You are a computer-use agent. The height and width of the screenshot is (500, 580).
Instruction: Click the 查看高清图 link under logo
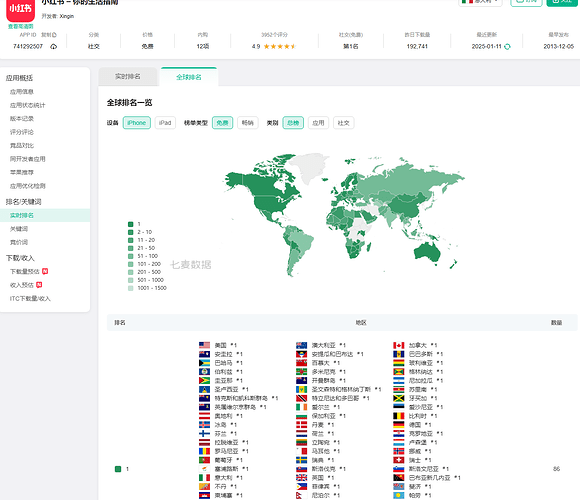(x=21, y=27)
